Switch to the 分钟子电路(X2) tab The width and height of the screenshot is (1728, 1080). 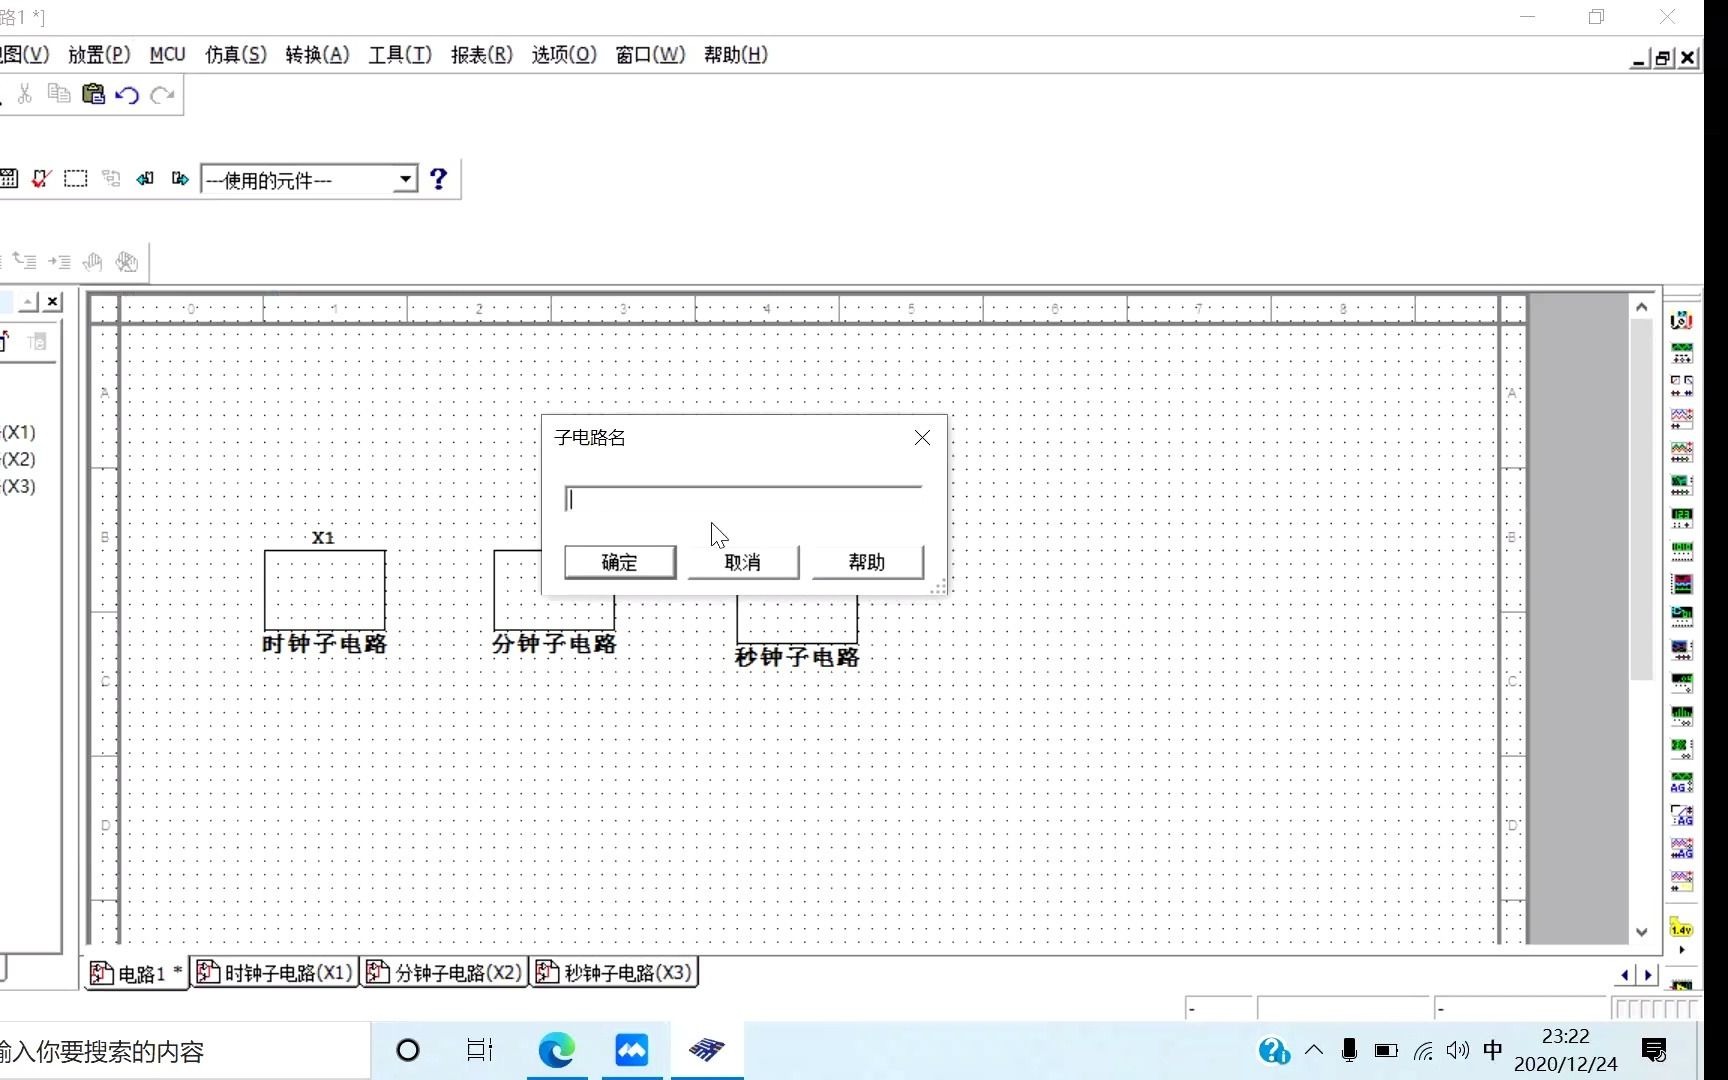444,972
